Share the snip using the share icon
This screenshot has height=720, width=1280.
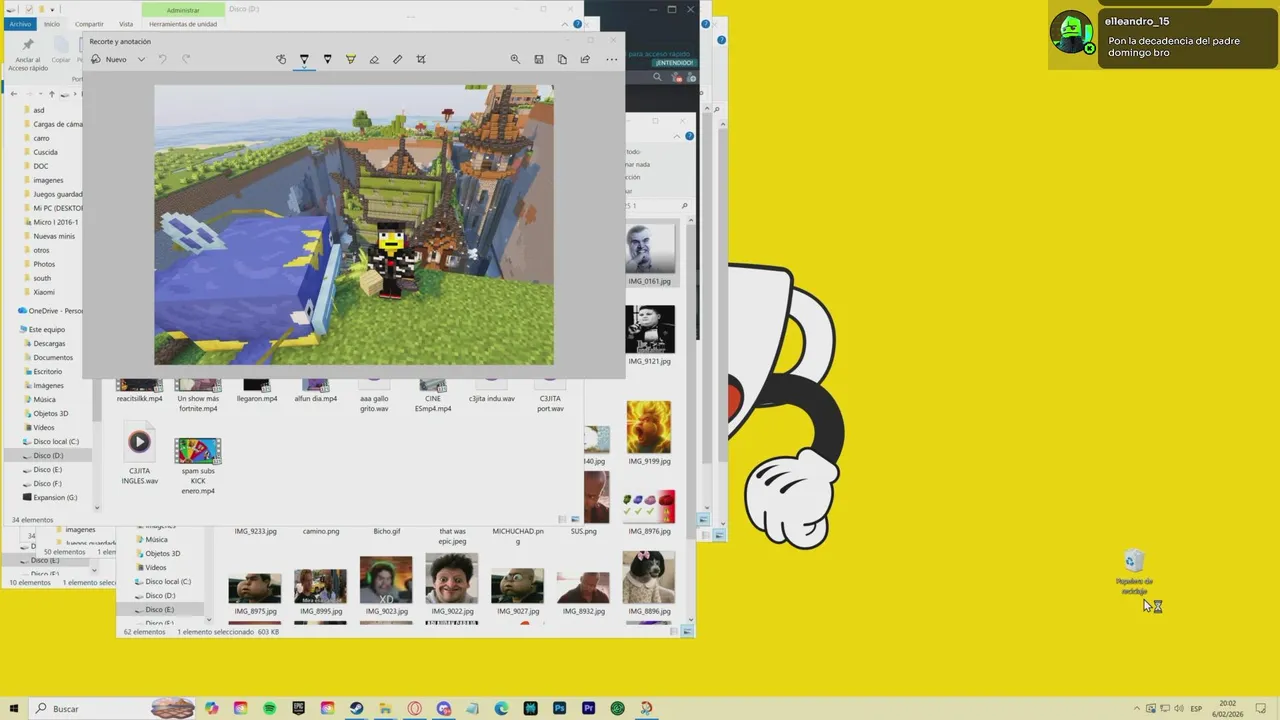click(585, 59)
